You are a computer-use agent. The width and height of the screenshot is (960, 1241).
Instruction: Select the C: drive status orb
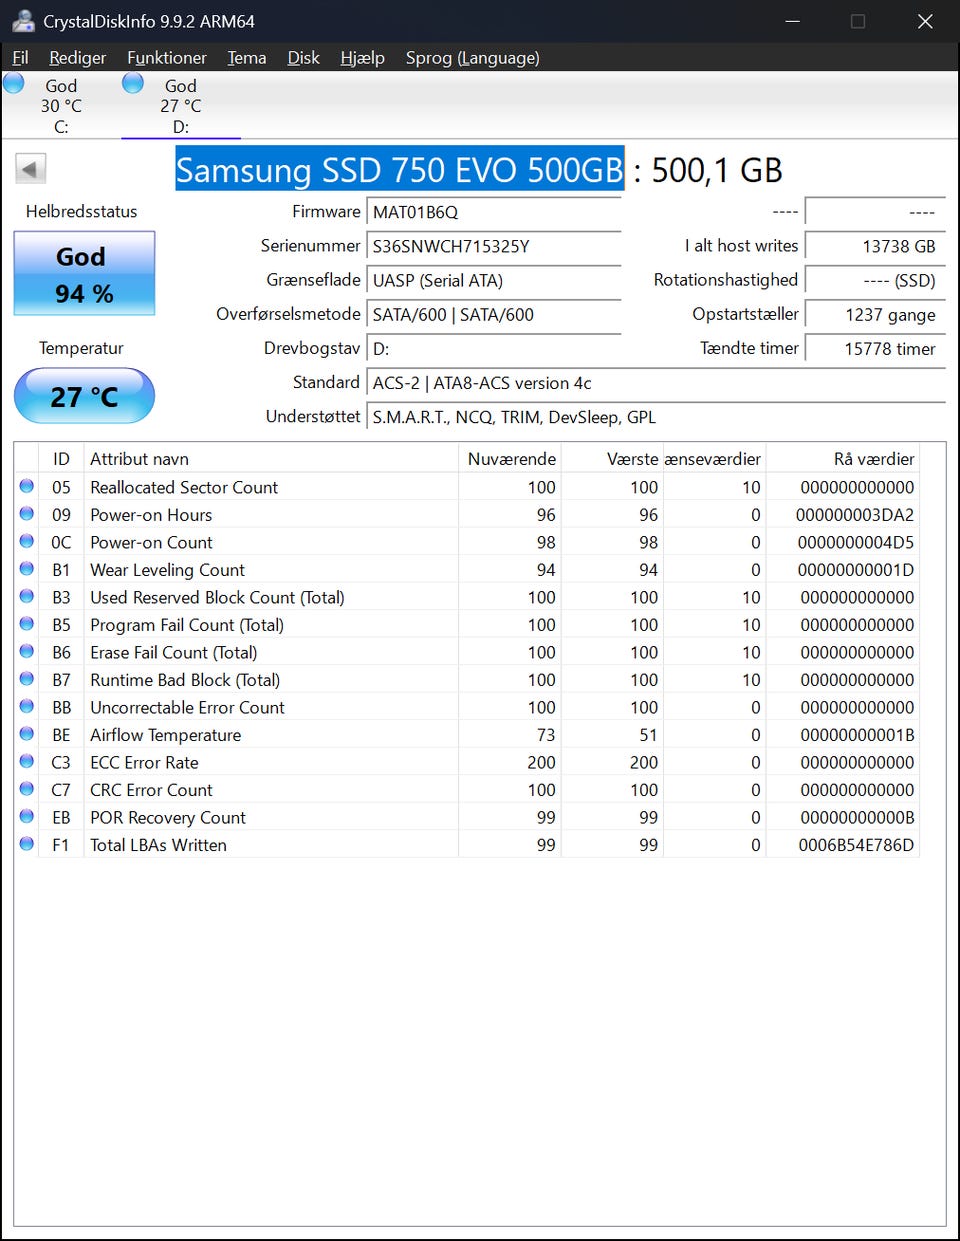[x=14, y=83]
